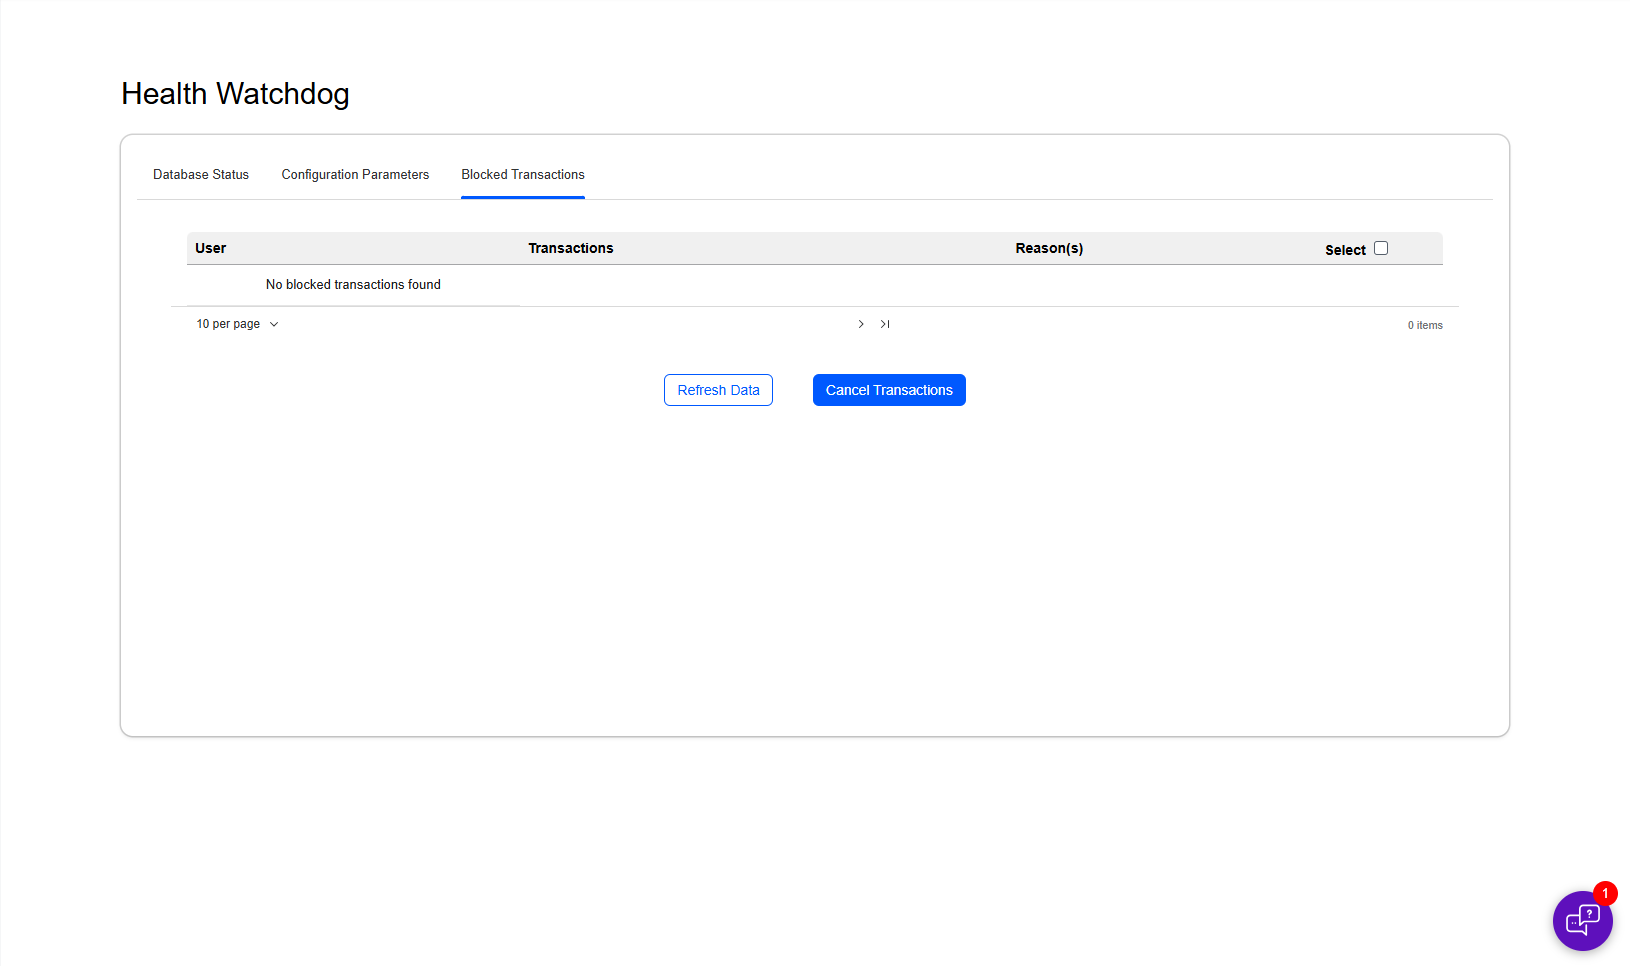Jump to the last page of results
This screenshot has height=966, width=1630.
click(x=885, y=324)
